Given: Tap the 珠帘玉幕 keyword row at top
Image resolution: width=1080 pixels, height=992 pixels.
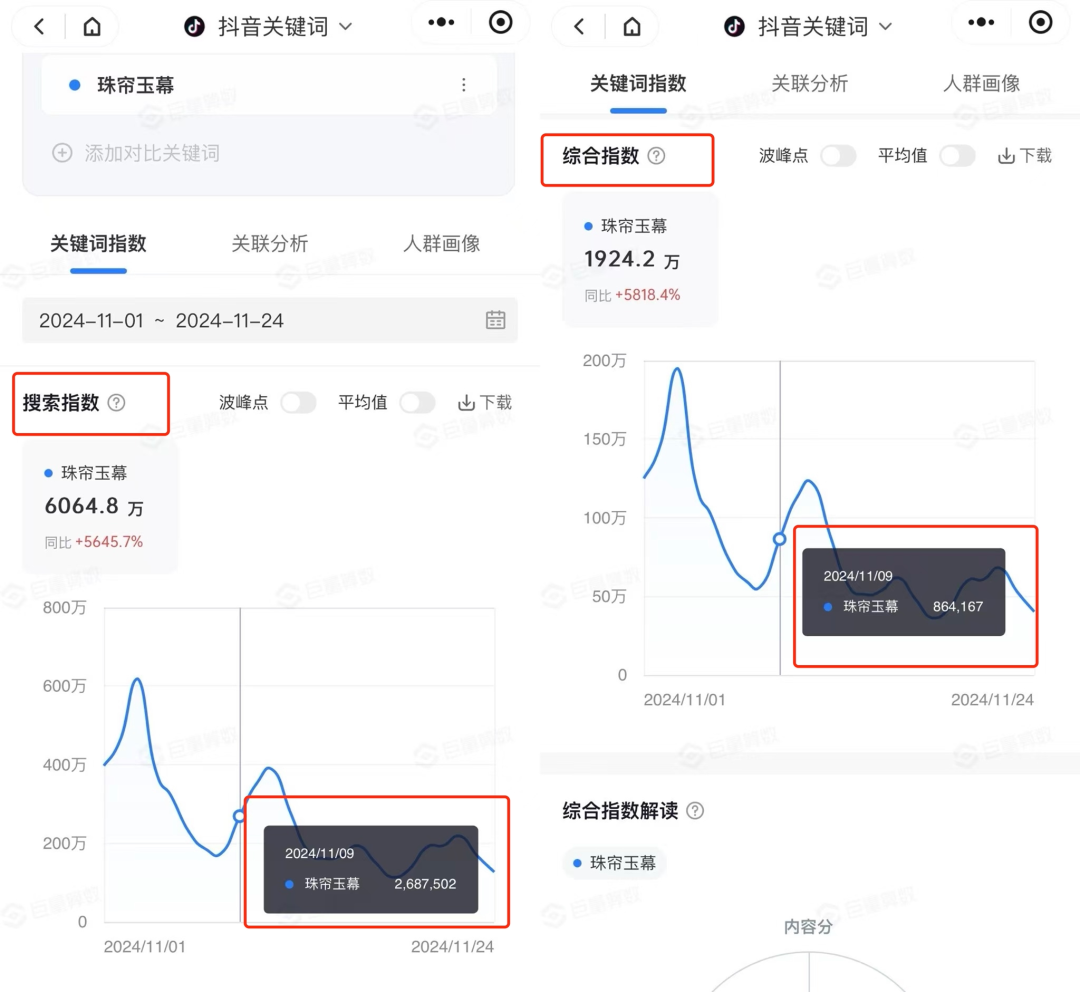Looking at the screenshot, I should pos(269,85).
